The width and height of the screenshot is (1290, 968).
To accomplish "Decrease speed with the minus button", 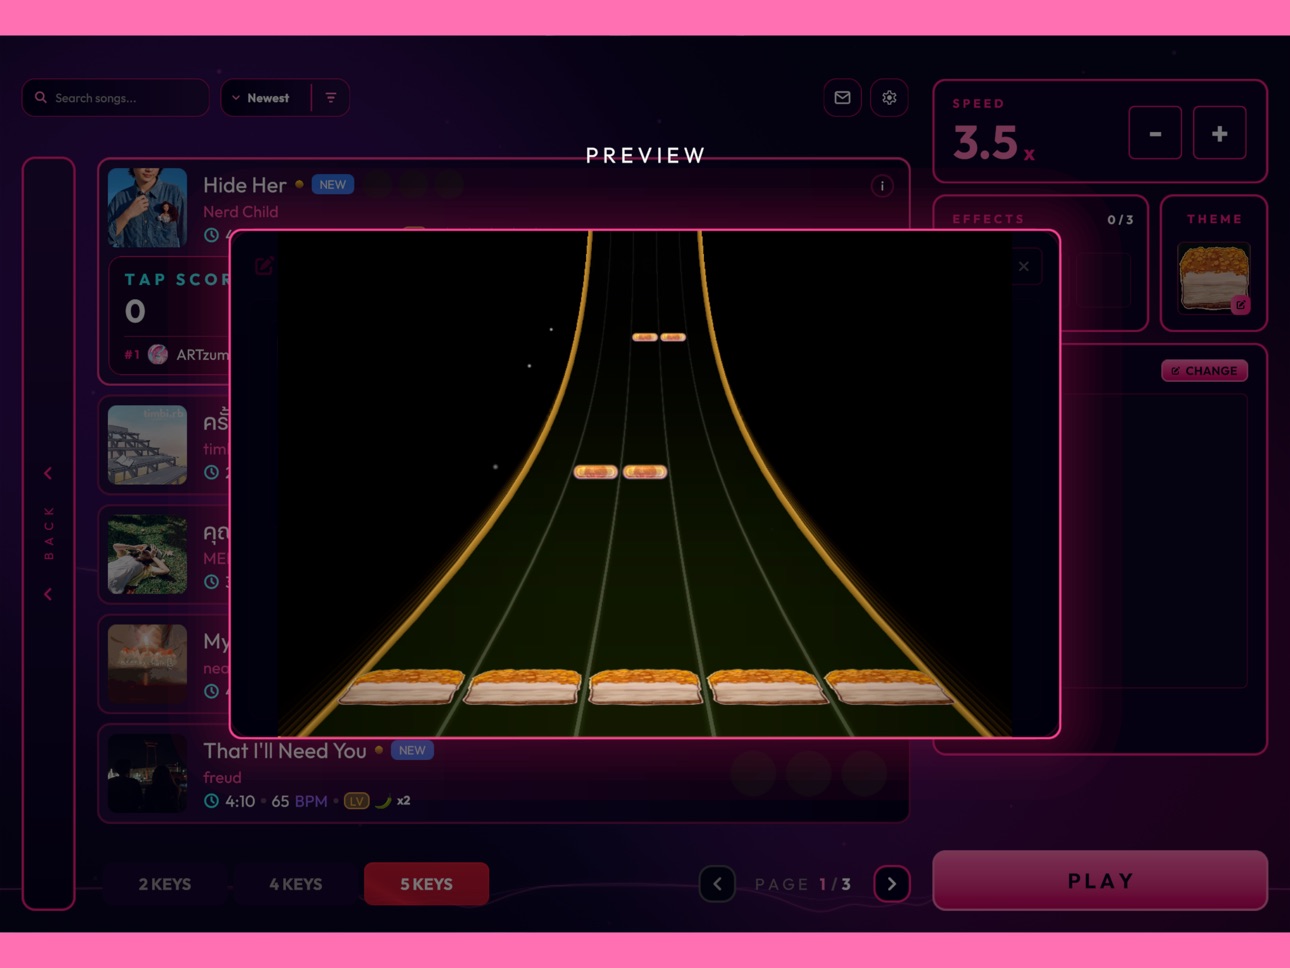I will coord(1155,133).
